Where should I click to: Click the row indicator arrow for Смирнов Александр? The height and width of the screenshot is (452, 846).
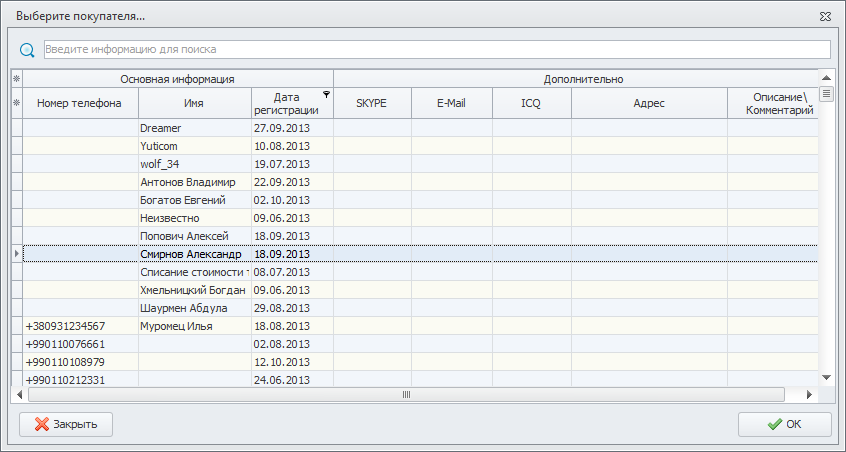16,254
